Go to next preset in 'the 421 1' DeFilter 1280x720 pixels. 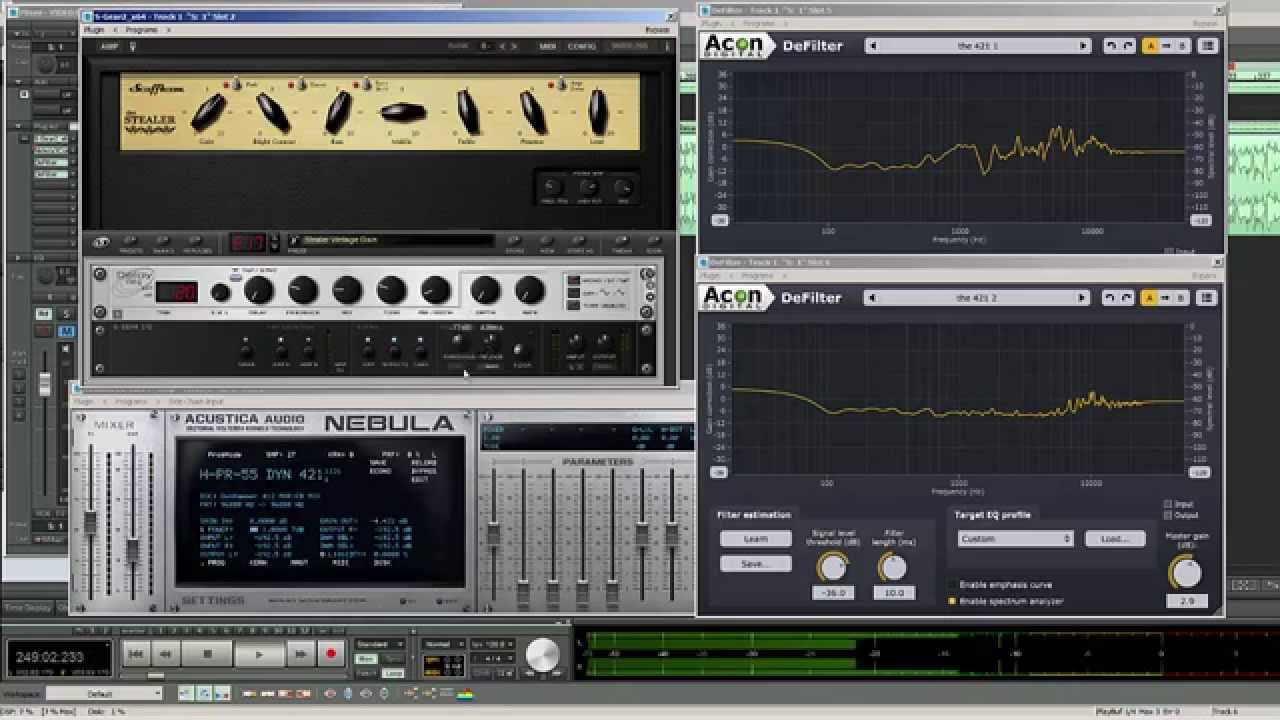(1083, 46)
